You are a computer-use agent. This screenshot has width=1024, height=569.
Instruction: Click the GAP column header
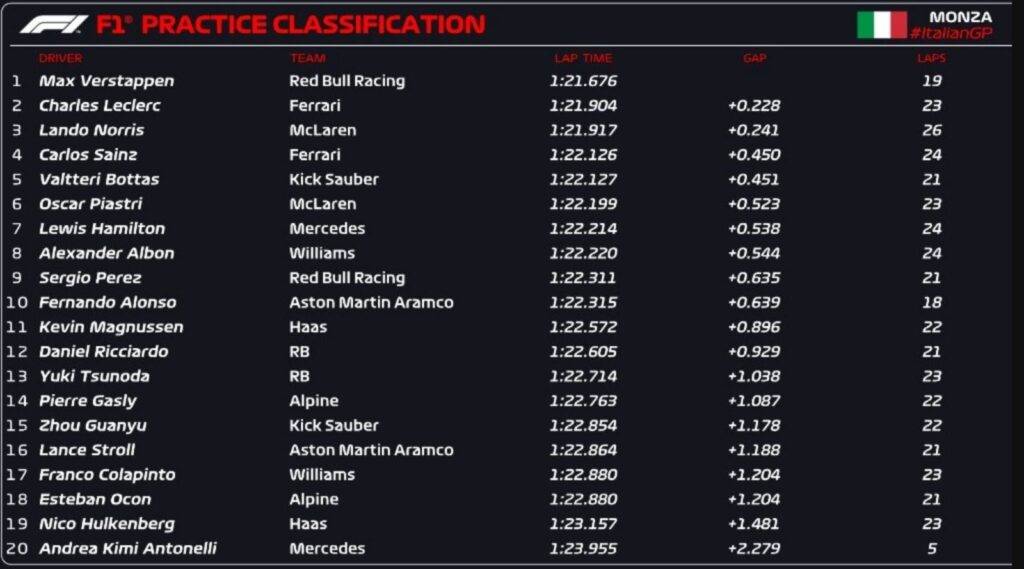coord(754,58)
